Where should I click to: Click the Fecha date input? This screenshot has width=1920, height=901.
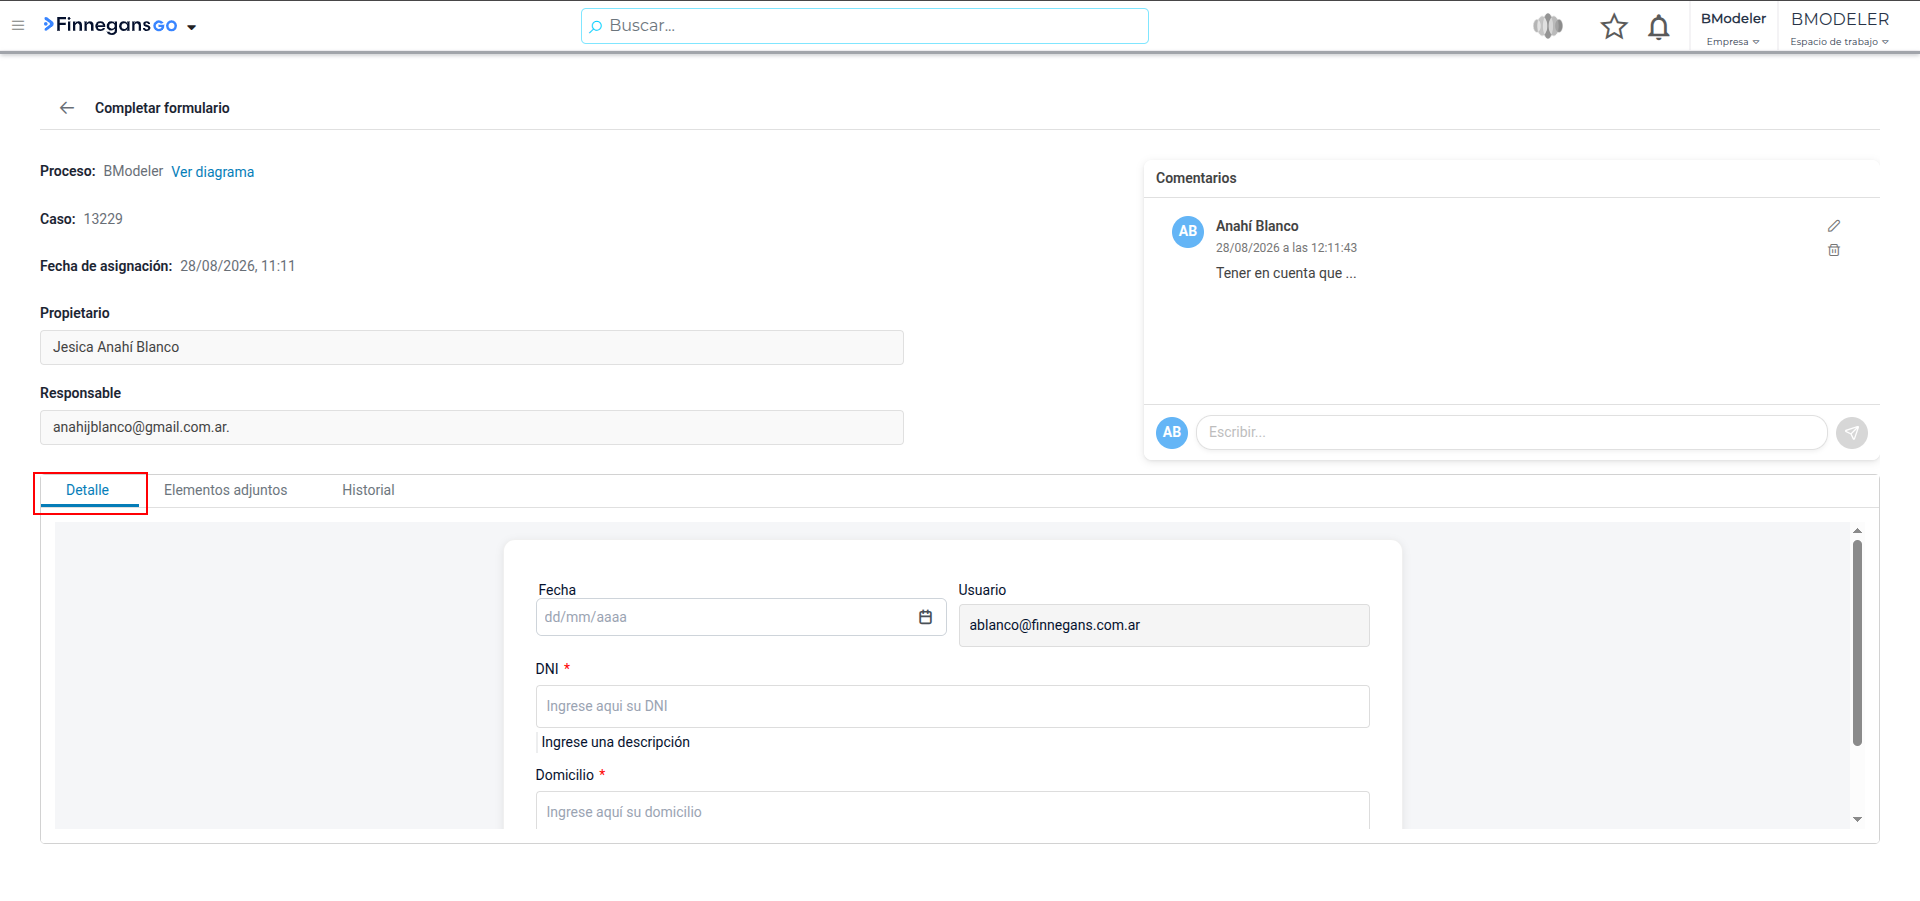tap(741, 617)
